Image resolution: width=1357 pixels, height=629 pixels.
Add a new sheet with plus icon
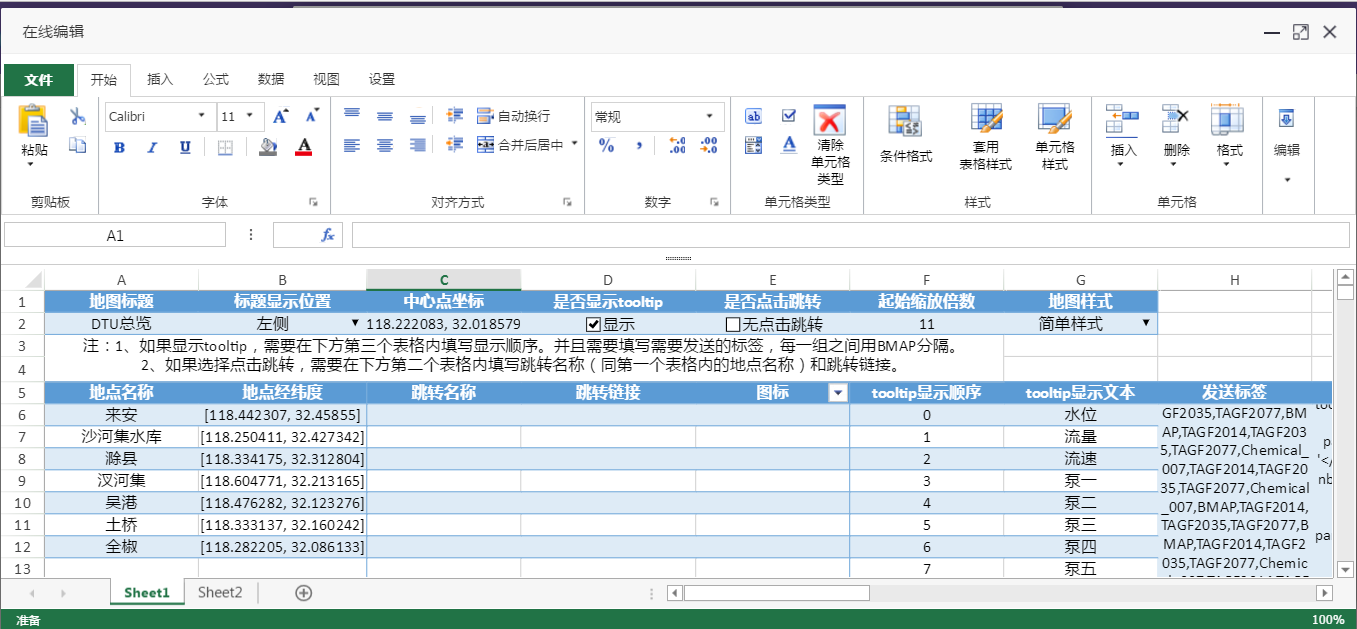coord(304,593)
